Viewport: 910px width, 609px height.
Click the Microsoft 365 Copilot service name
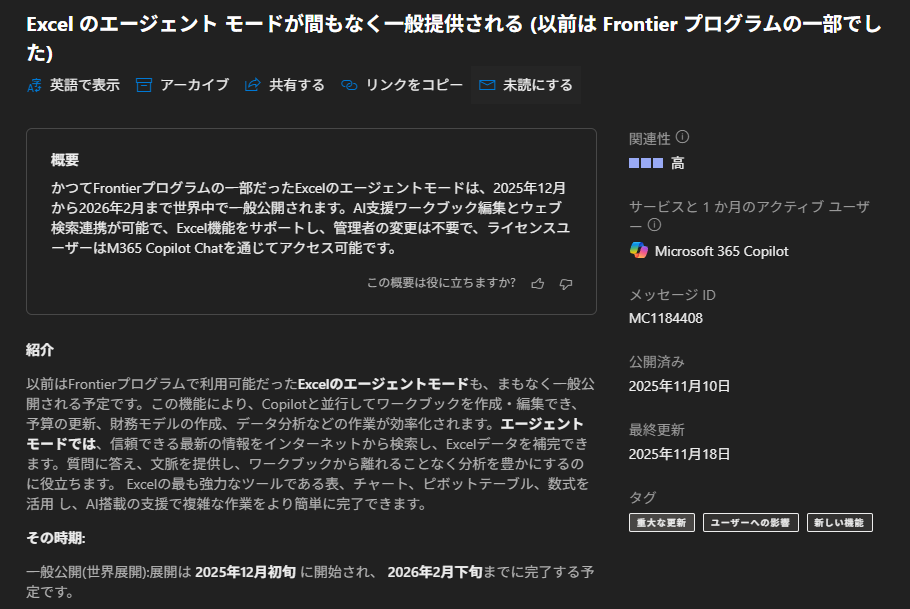[721, 251]
